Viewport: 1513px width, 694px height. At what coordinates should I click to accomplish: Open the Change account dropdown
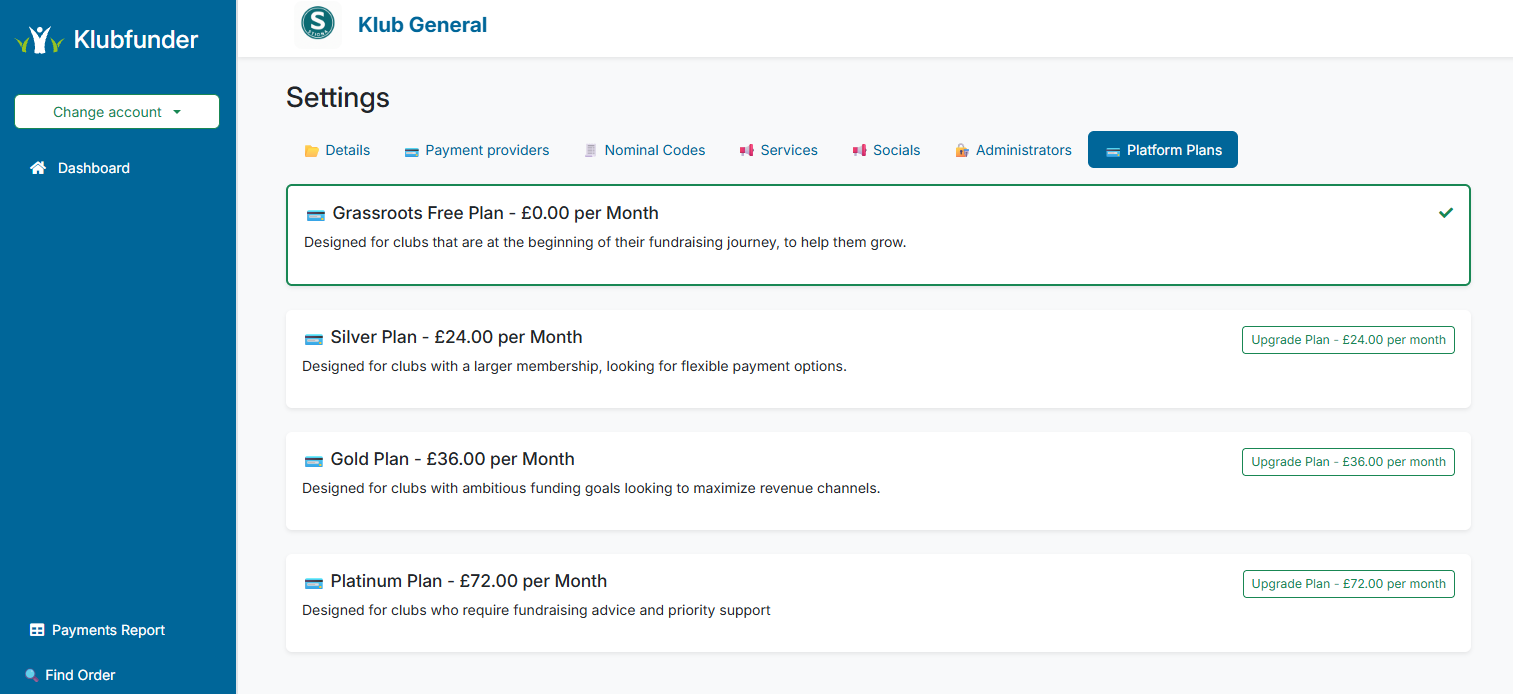coord(117,112)
